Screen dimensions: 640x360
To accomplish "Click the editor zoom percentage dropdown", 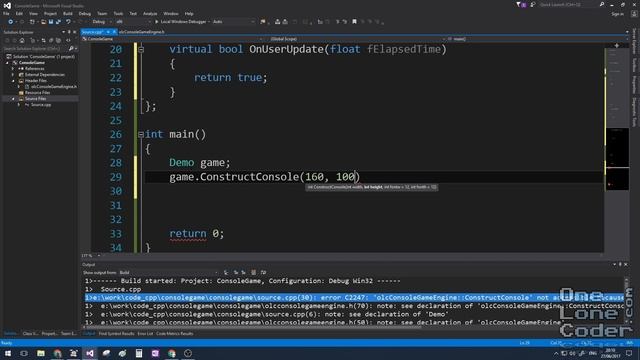I will coord(92,256).
